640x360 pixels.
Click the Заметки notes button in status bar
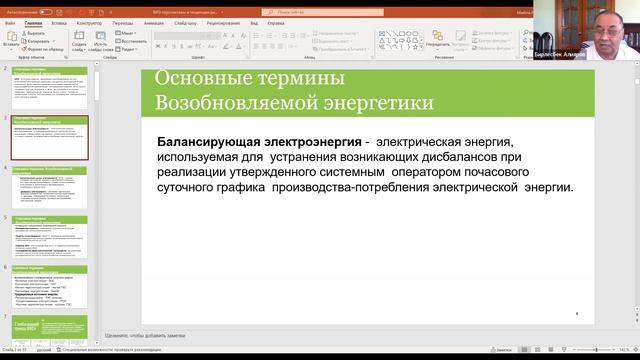[x=502, y=350]
